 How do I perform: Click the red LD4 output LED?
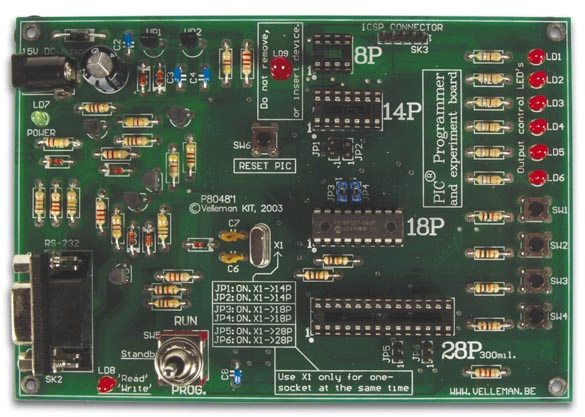[538, 127]
